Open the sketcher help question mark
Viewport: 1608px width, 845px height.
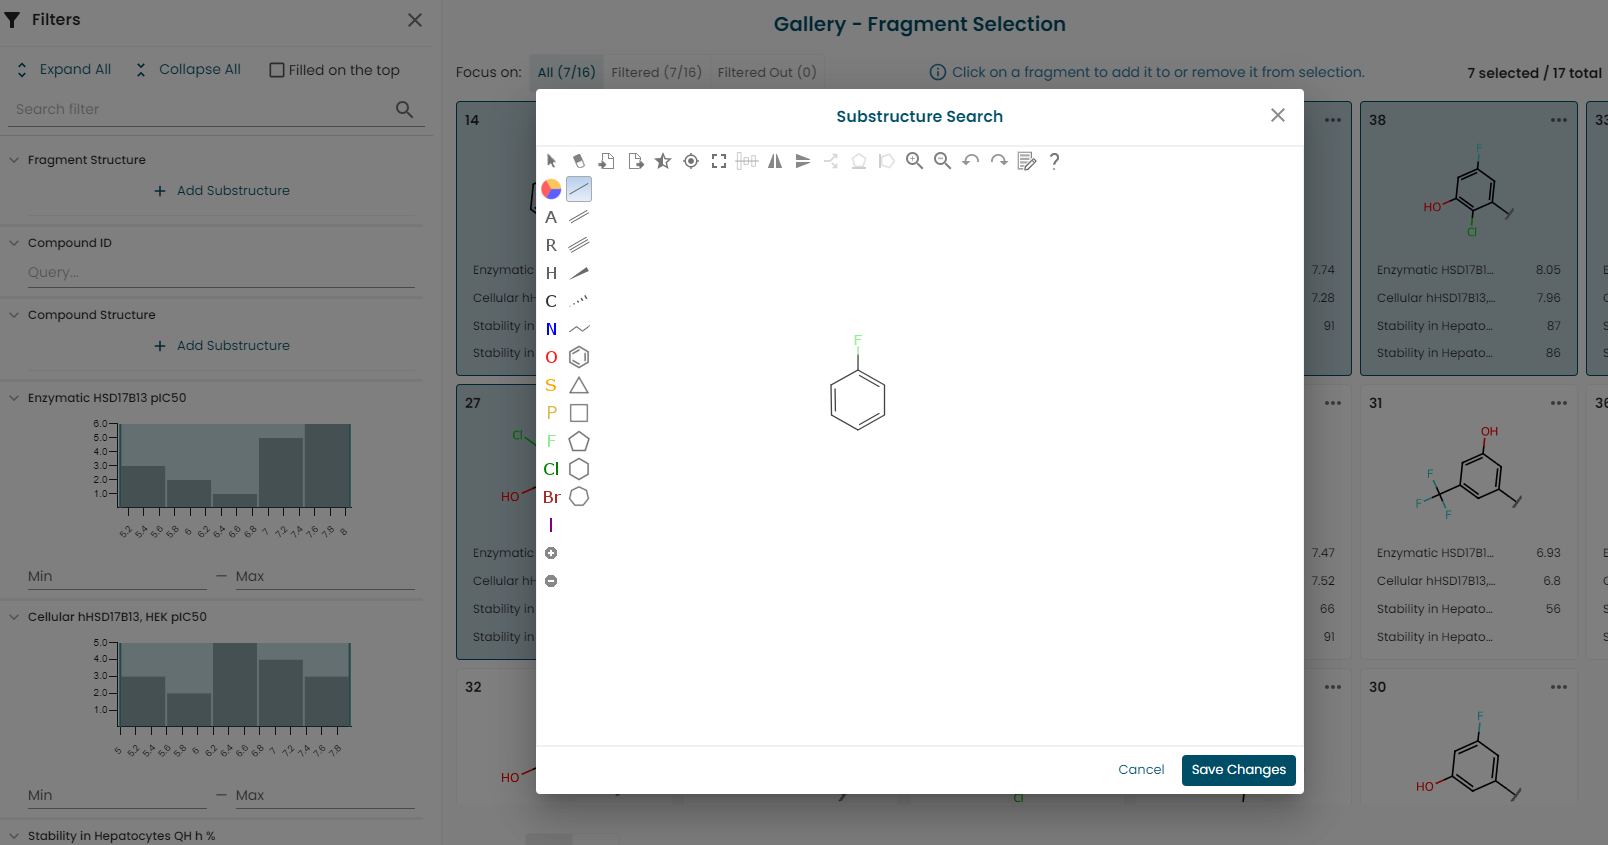tap(1054, 161)
